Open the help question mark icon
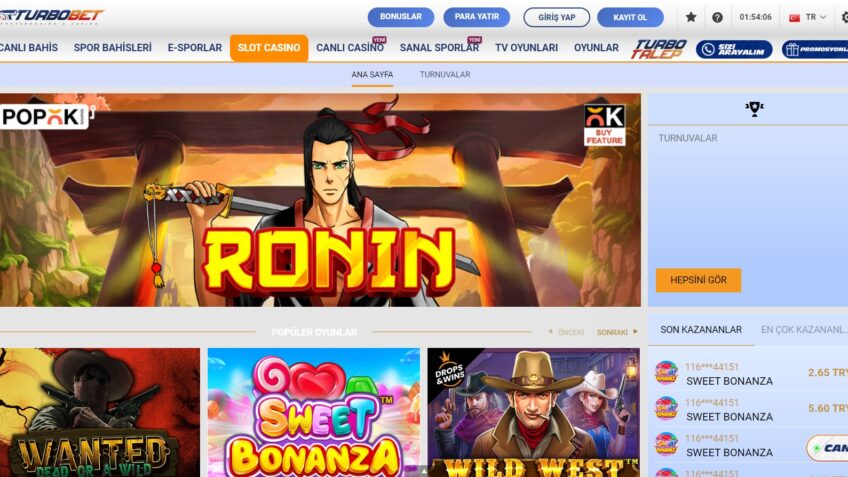This screenshot has width=848, height=477. [x=717, y=17]
